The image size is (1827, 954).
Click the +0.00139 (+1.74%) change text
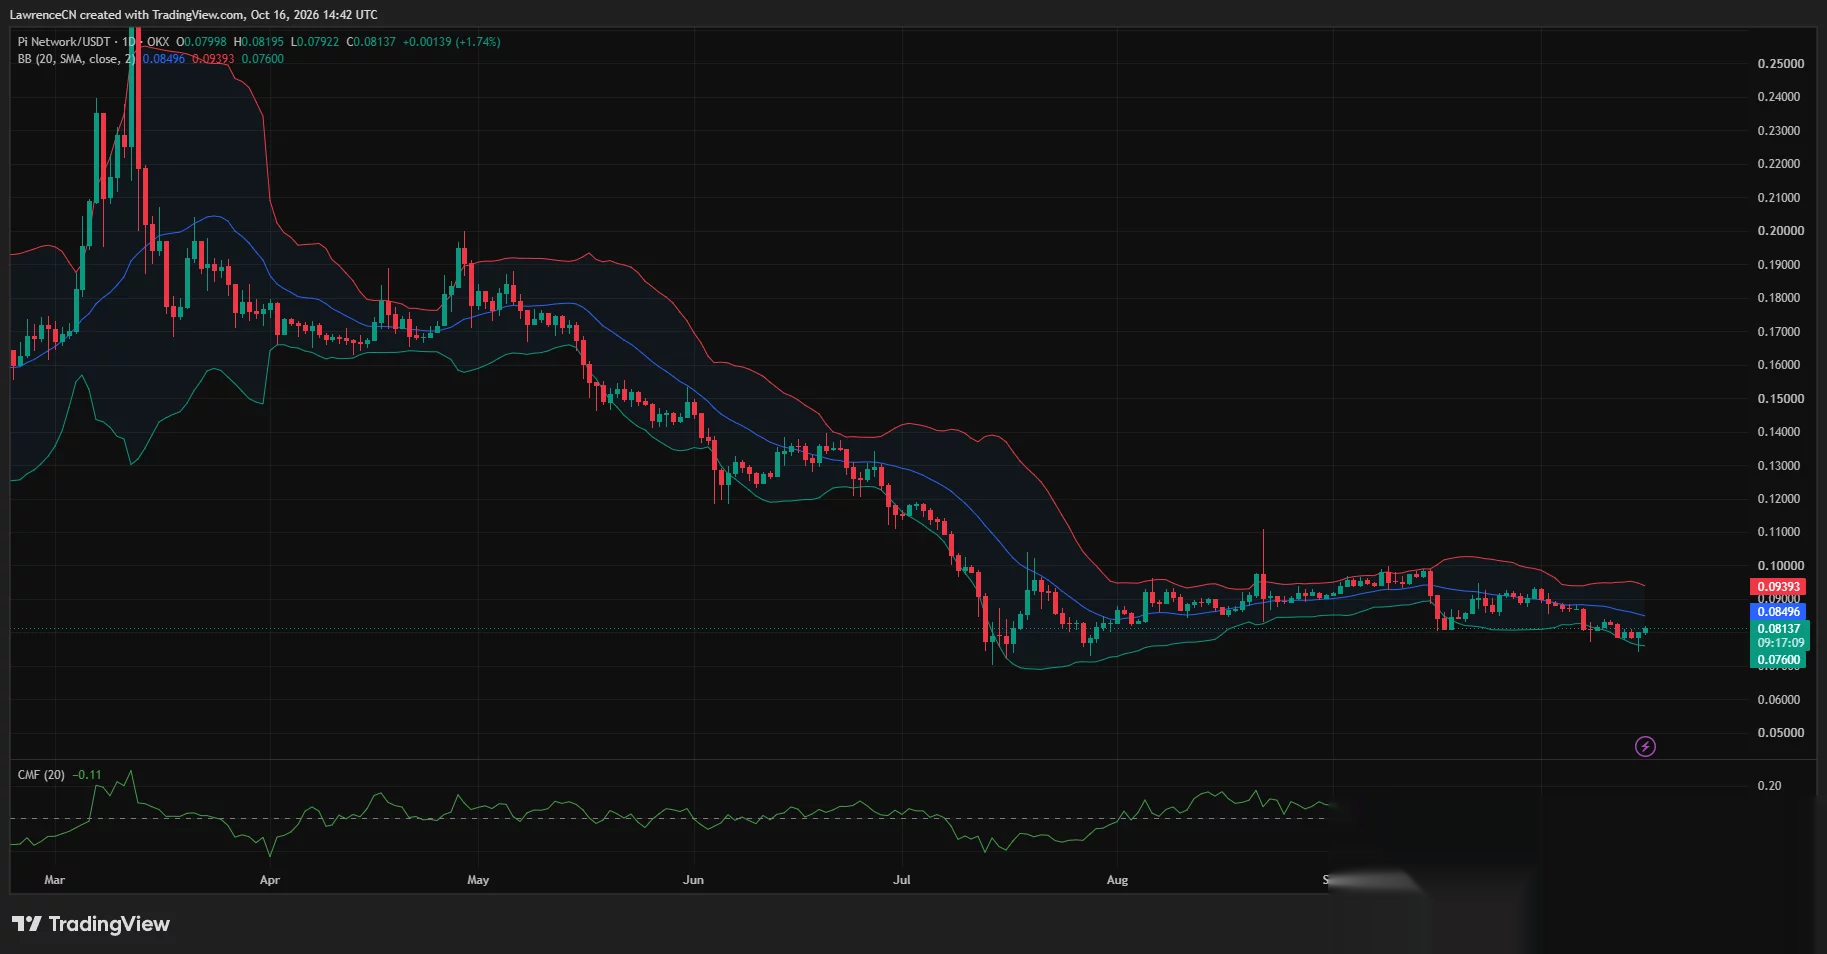[x=452, y=42]
